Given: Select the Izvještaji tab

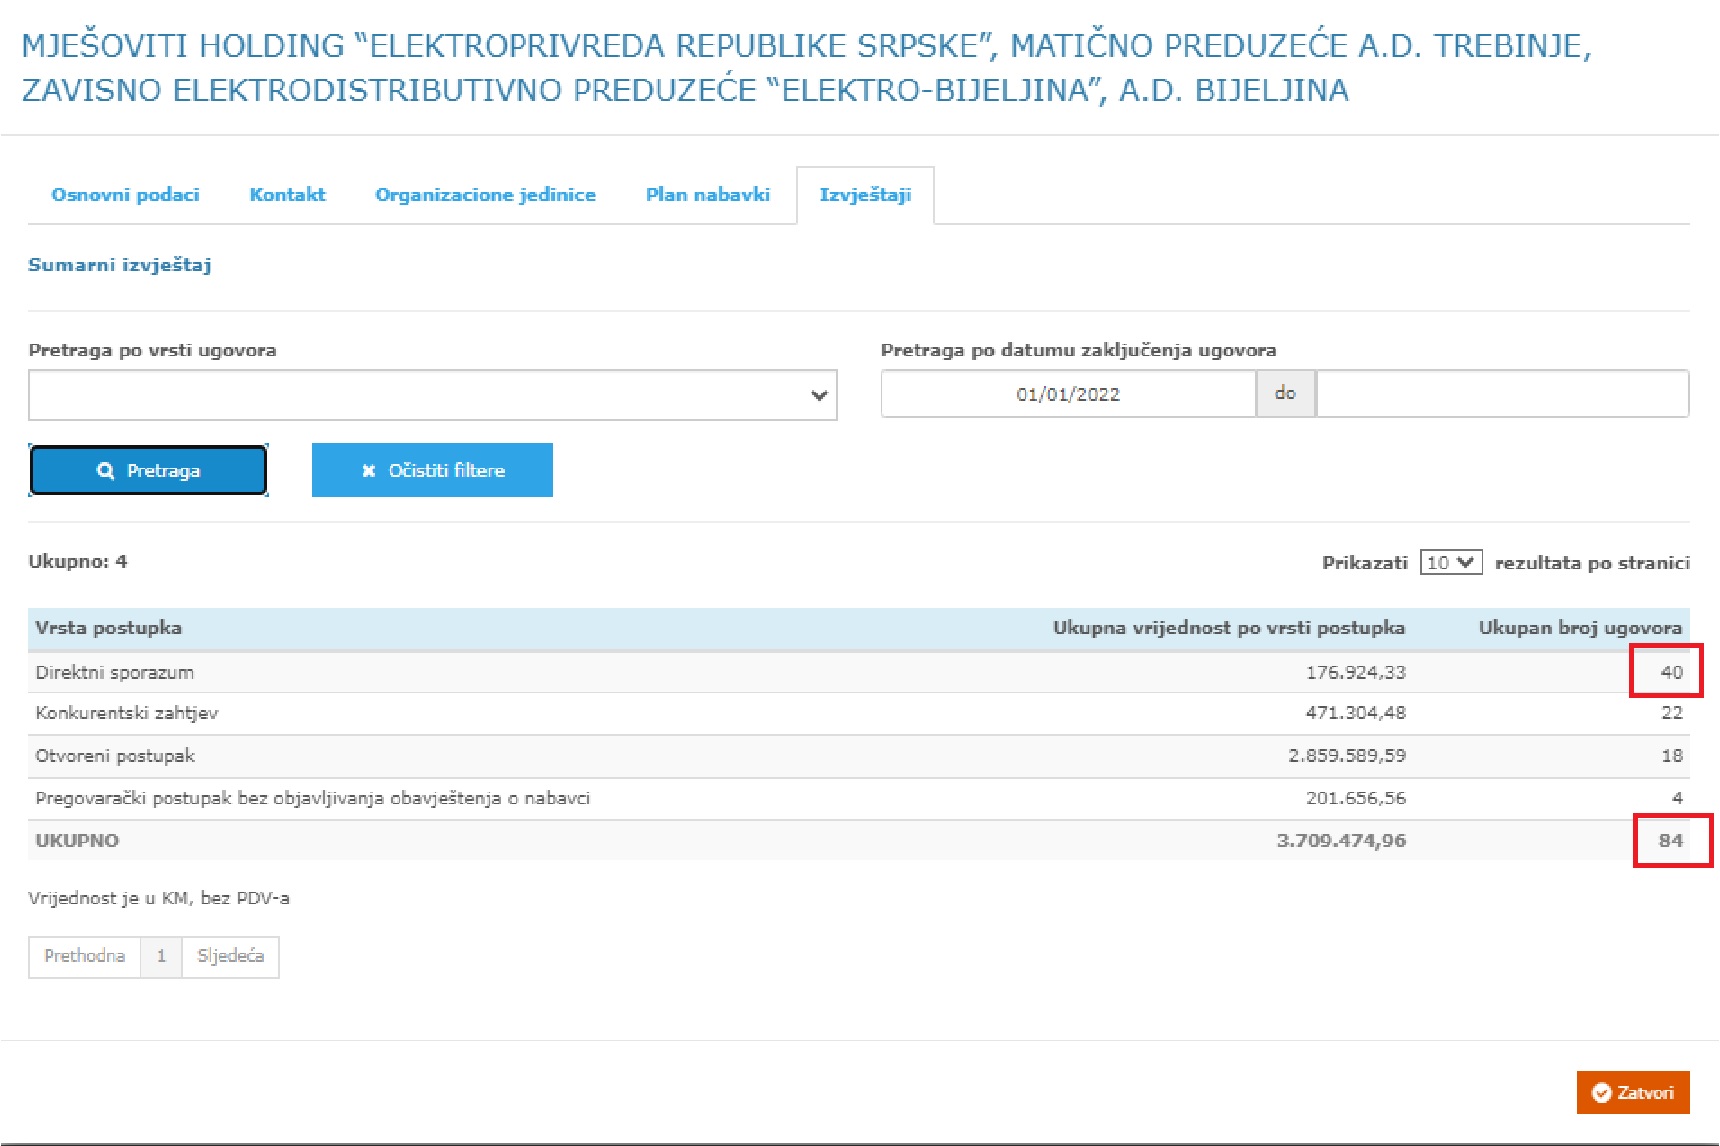Looking at the screenshot, I should tap(865, 195).
